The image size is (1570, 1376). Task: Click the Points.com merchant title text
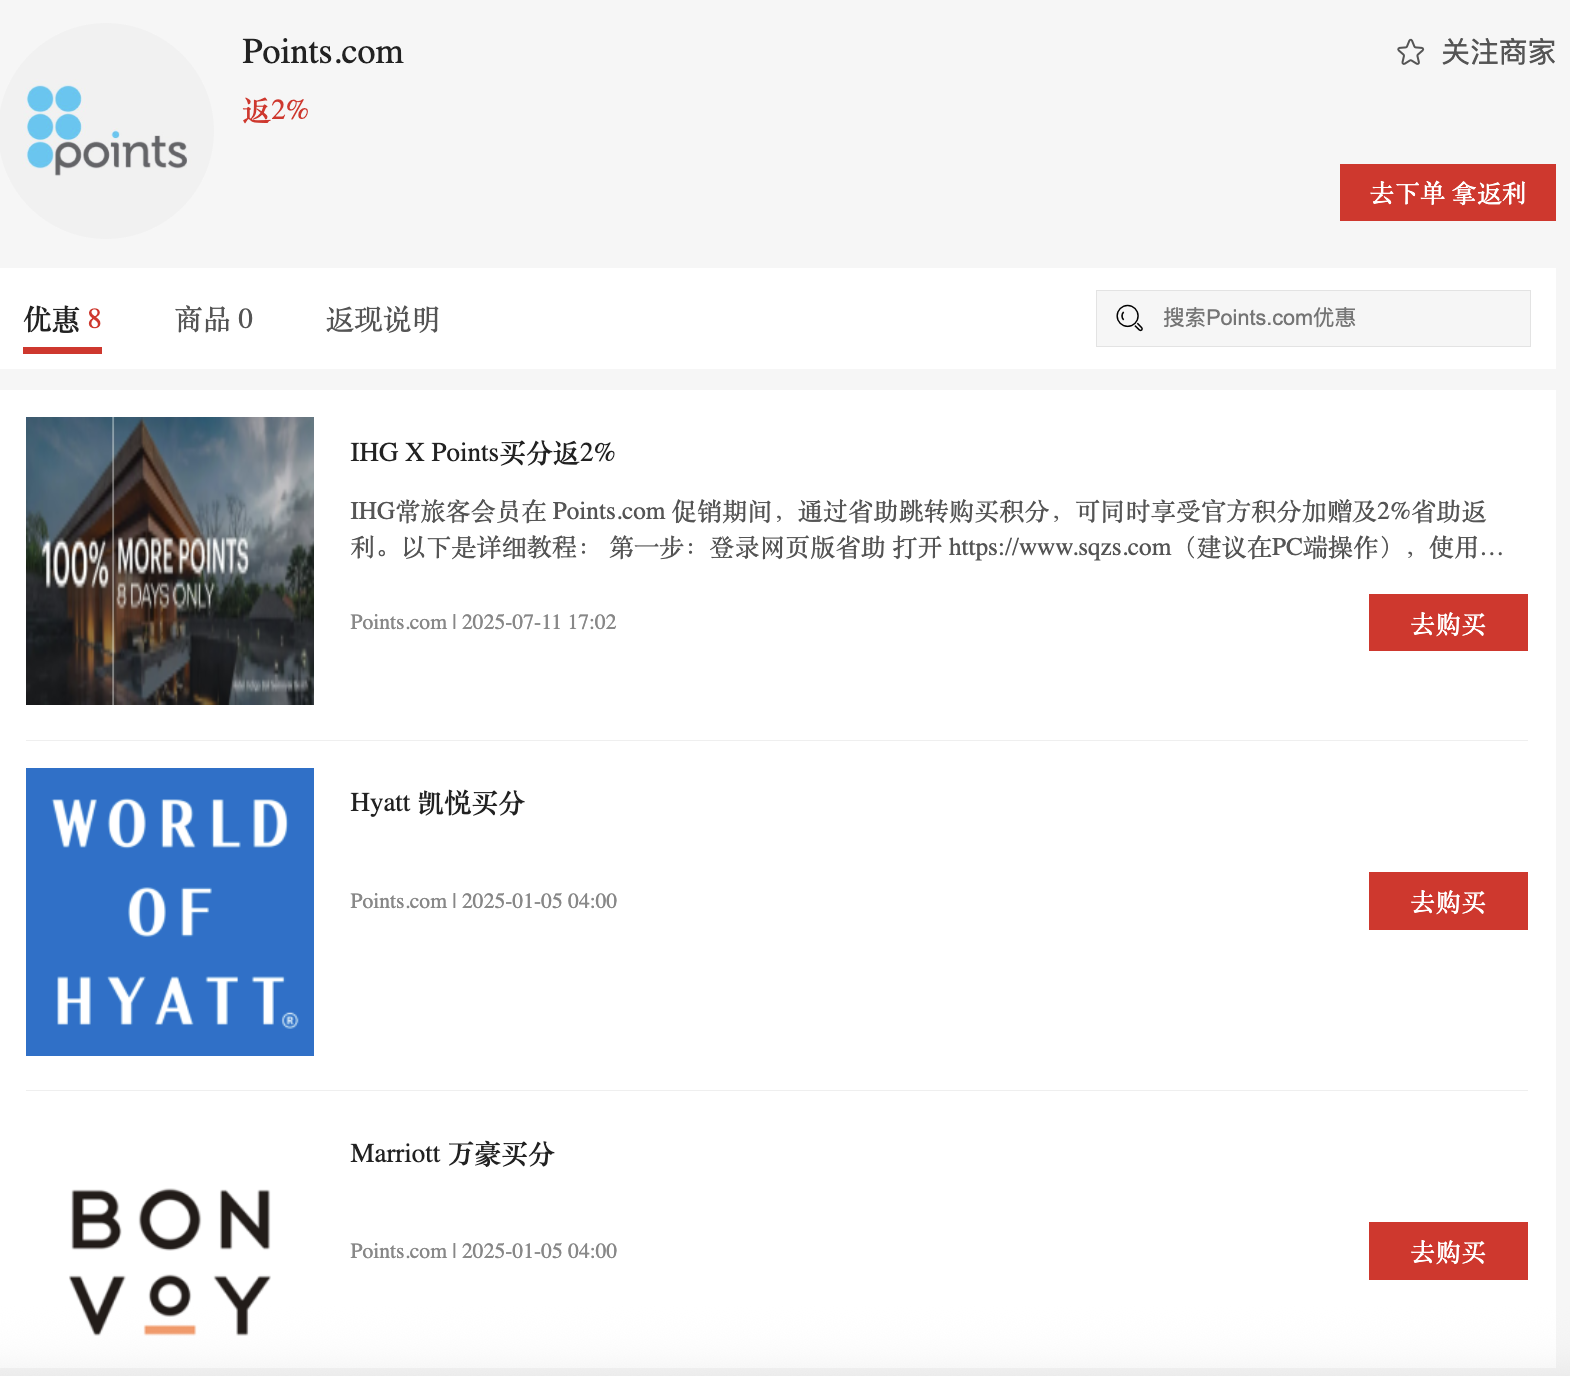coord(323,52)
